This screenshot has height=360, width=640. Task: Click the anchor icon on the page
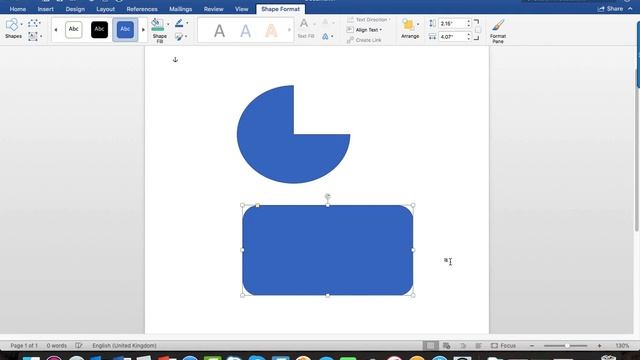[175, 60]
